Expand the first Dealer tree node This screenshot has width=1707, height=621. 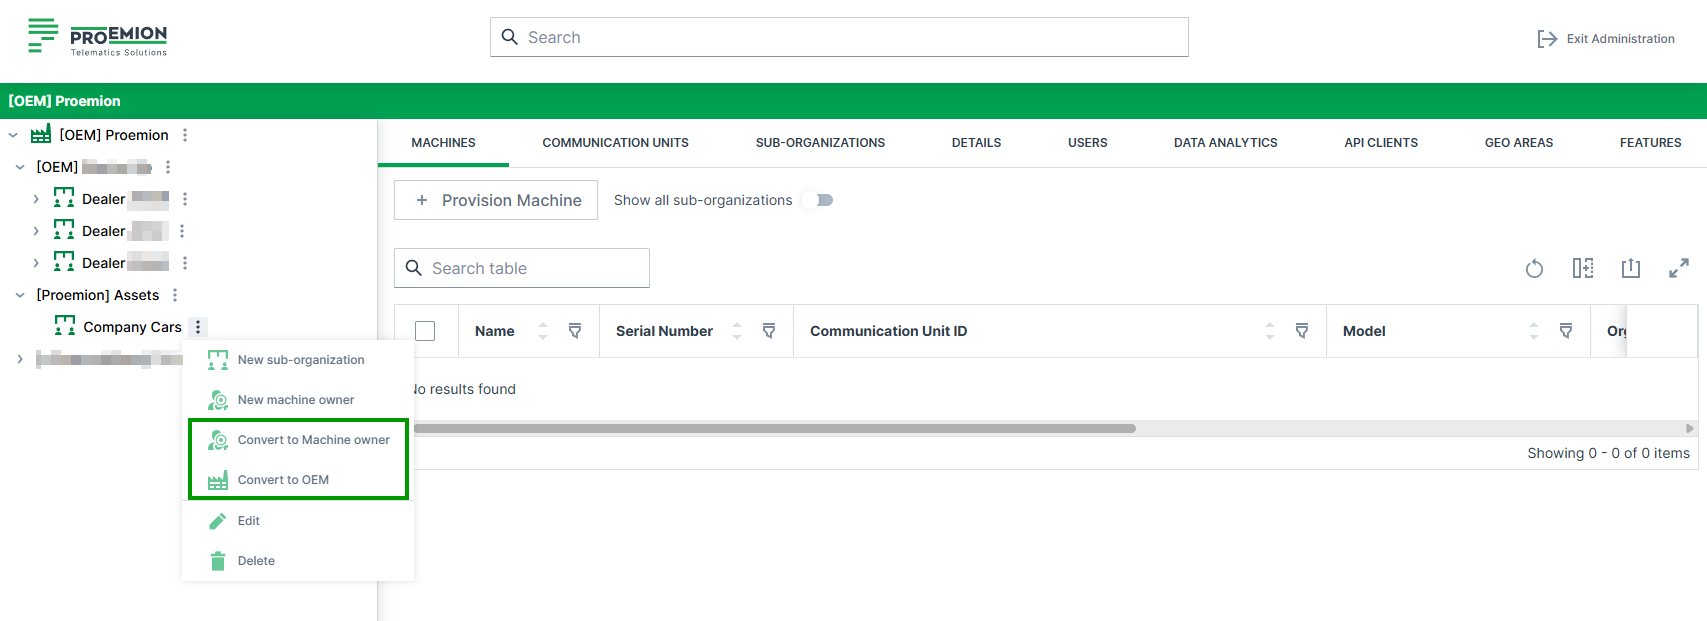[36, 199]
